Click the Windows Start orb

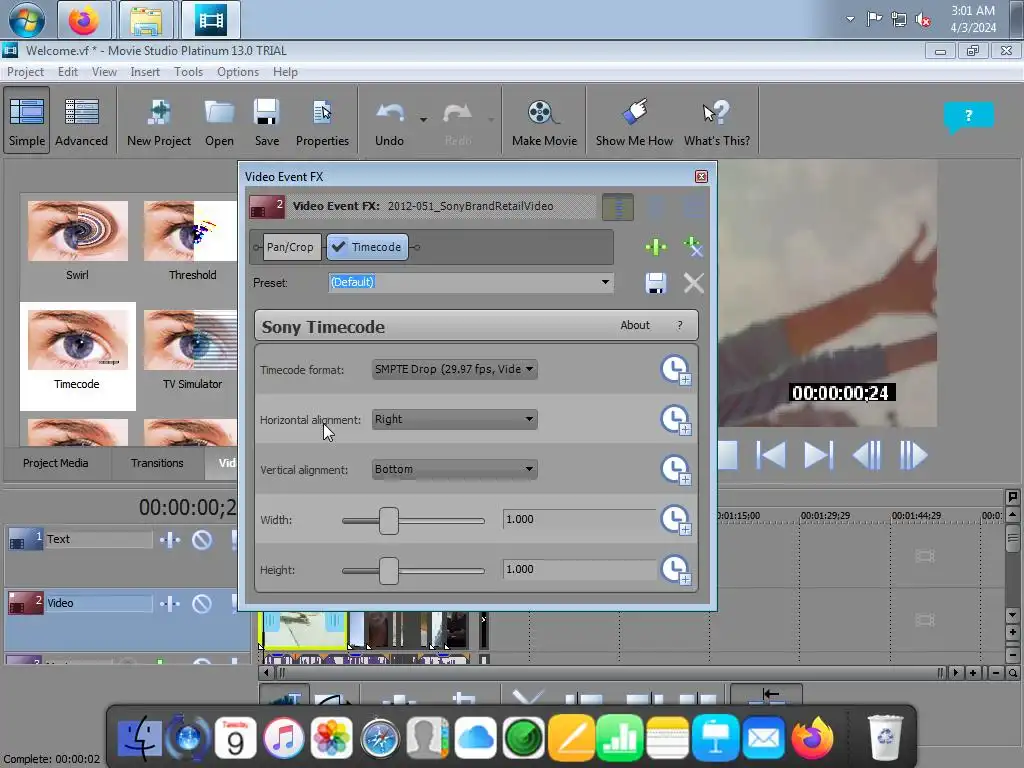27,20
